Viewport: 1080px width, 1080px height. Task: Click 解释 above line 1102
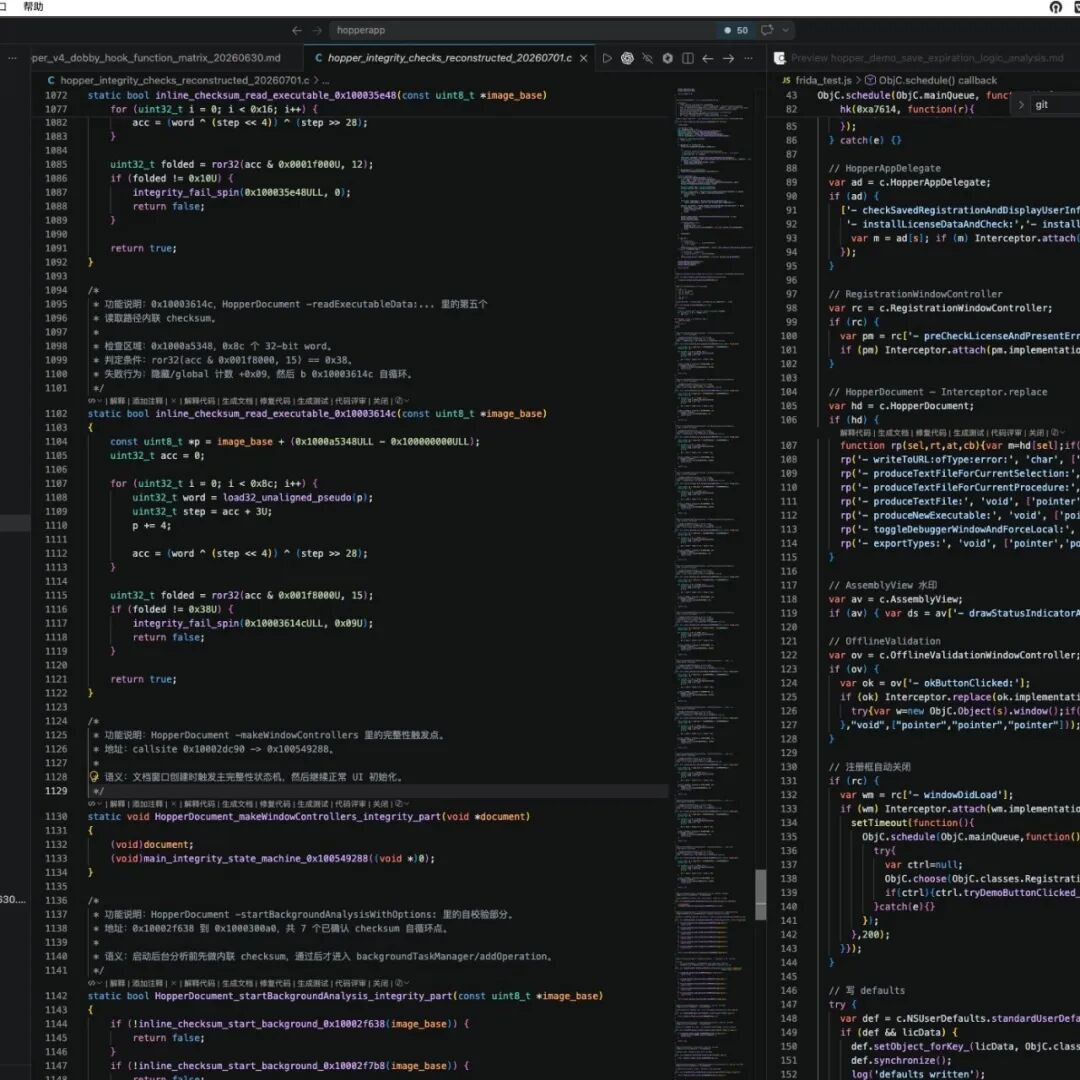117,400
